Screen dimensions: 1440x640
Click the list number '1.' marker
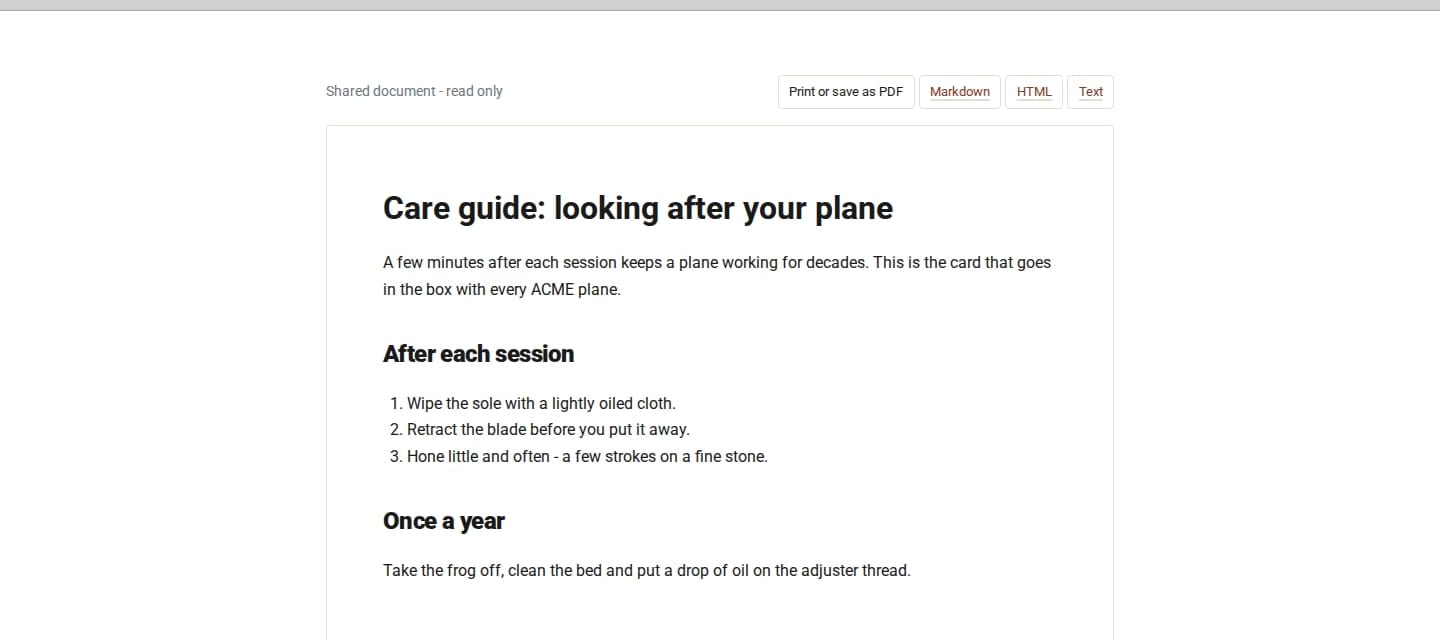[x=396, y=404]
